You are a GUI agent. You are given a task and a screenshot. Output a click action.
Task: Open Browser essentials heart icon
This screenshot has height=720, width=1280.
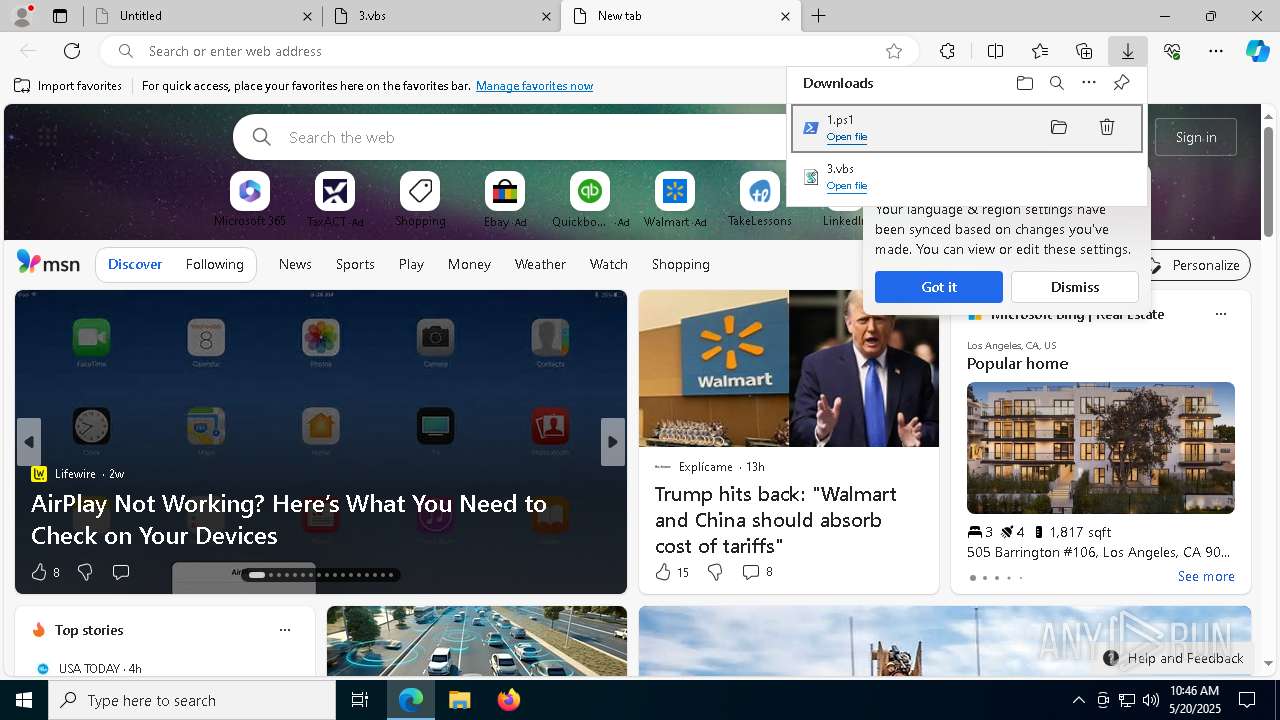tap(1172, 51)
